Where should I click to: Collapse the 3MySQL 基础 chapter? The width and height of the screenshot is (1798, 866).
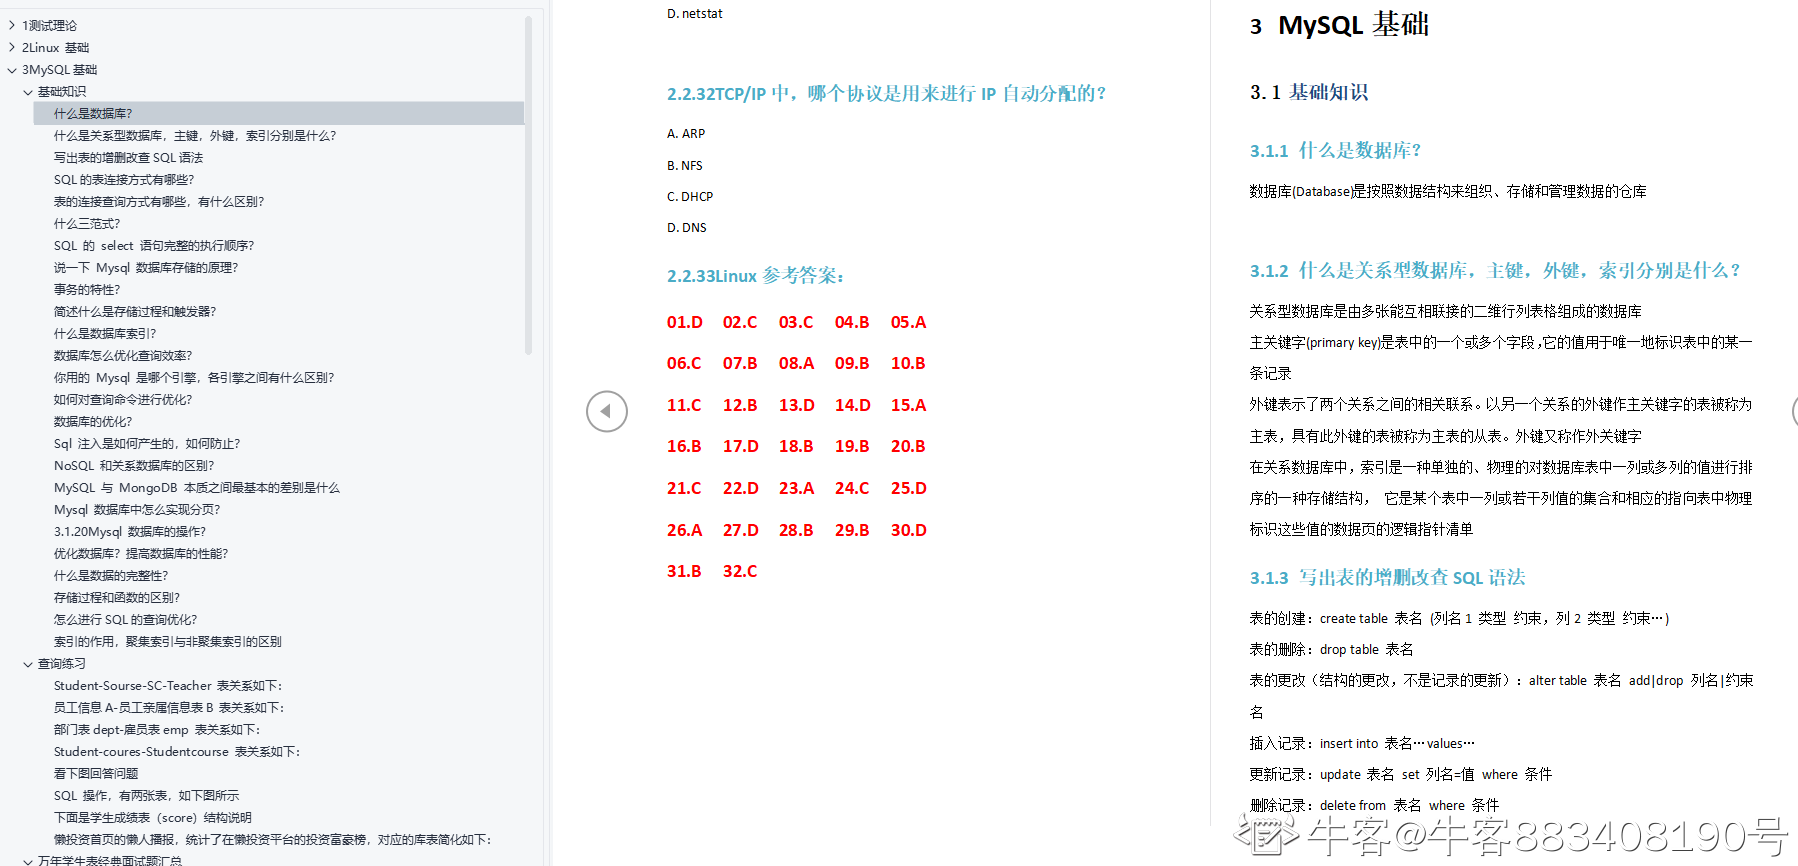[12, 70]
